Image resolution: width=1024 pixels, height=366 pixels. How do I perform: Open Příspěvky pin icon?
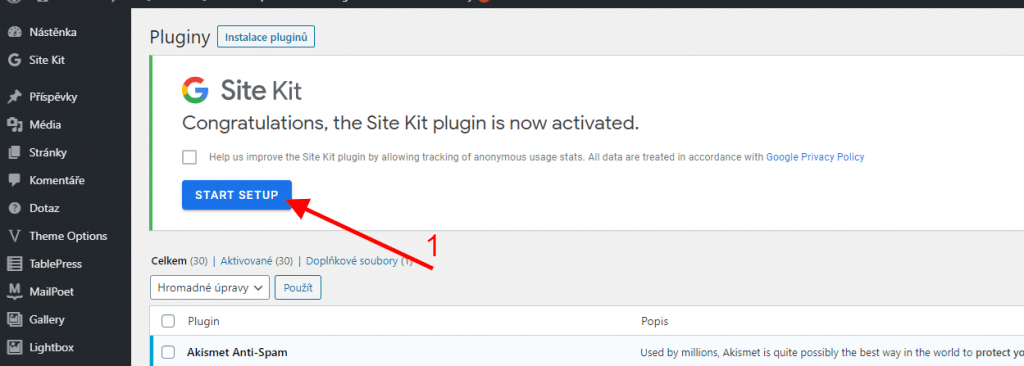tap(14, 97)
